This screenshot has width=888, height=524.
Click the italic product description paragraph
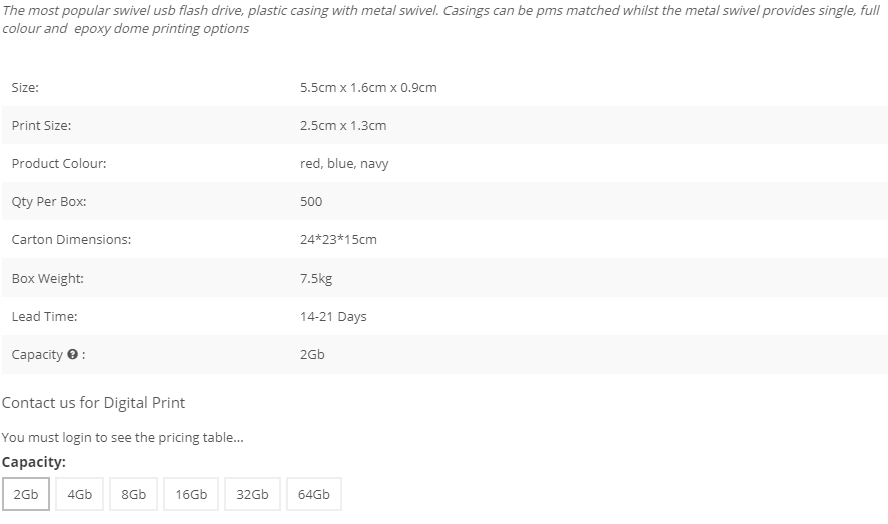pyautogui.click(x=441, y=19)
